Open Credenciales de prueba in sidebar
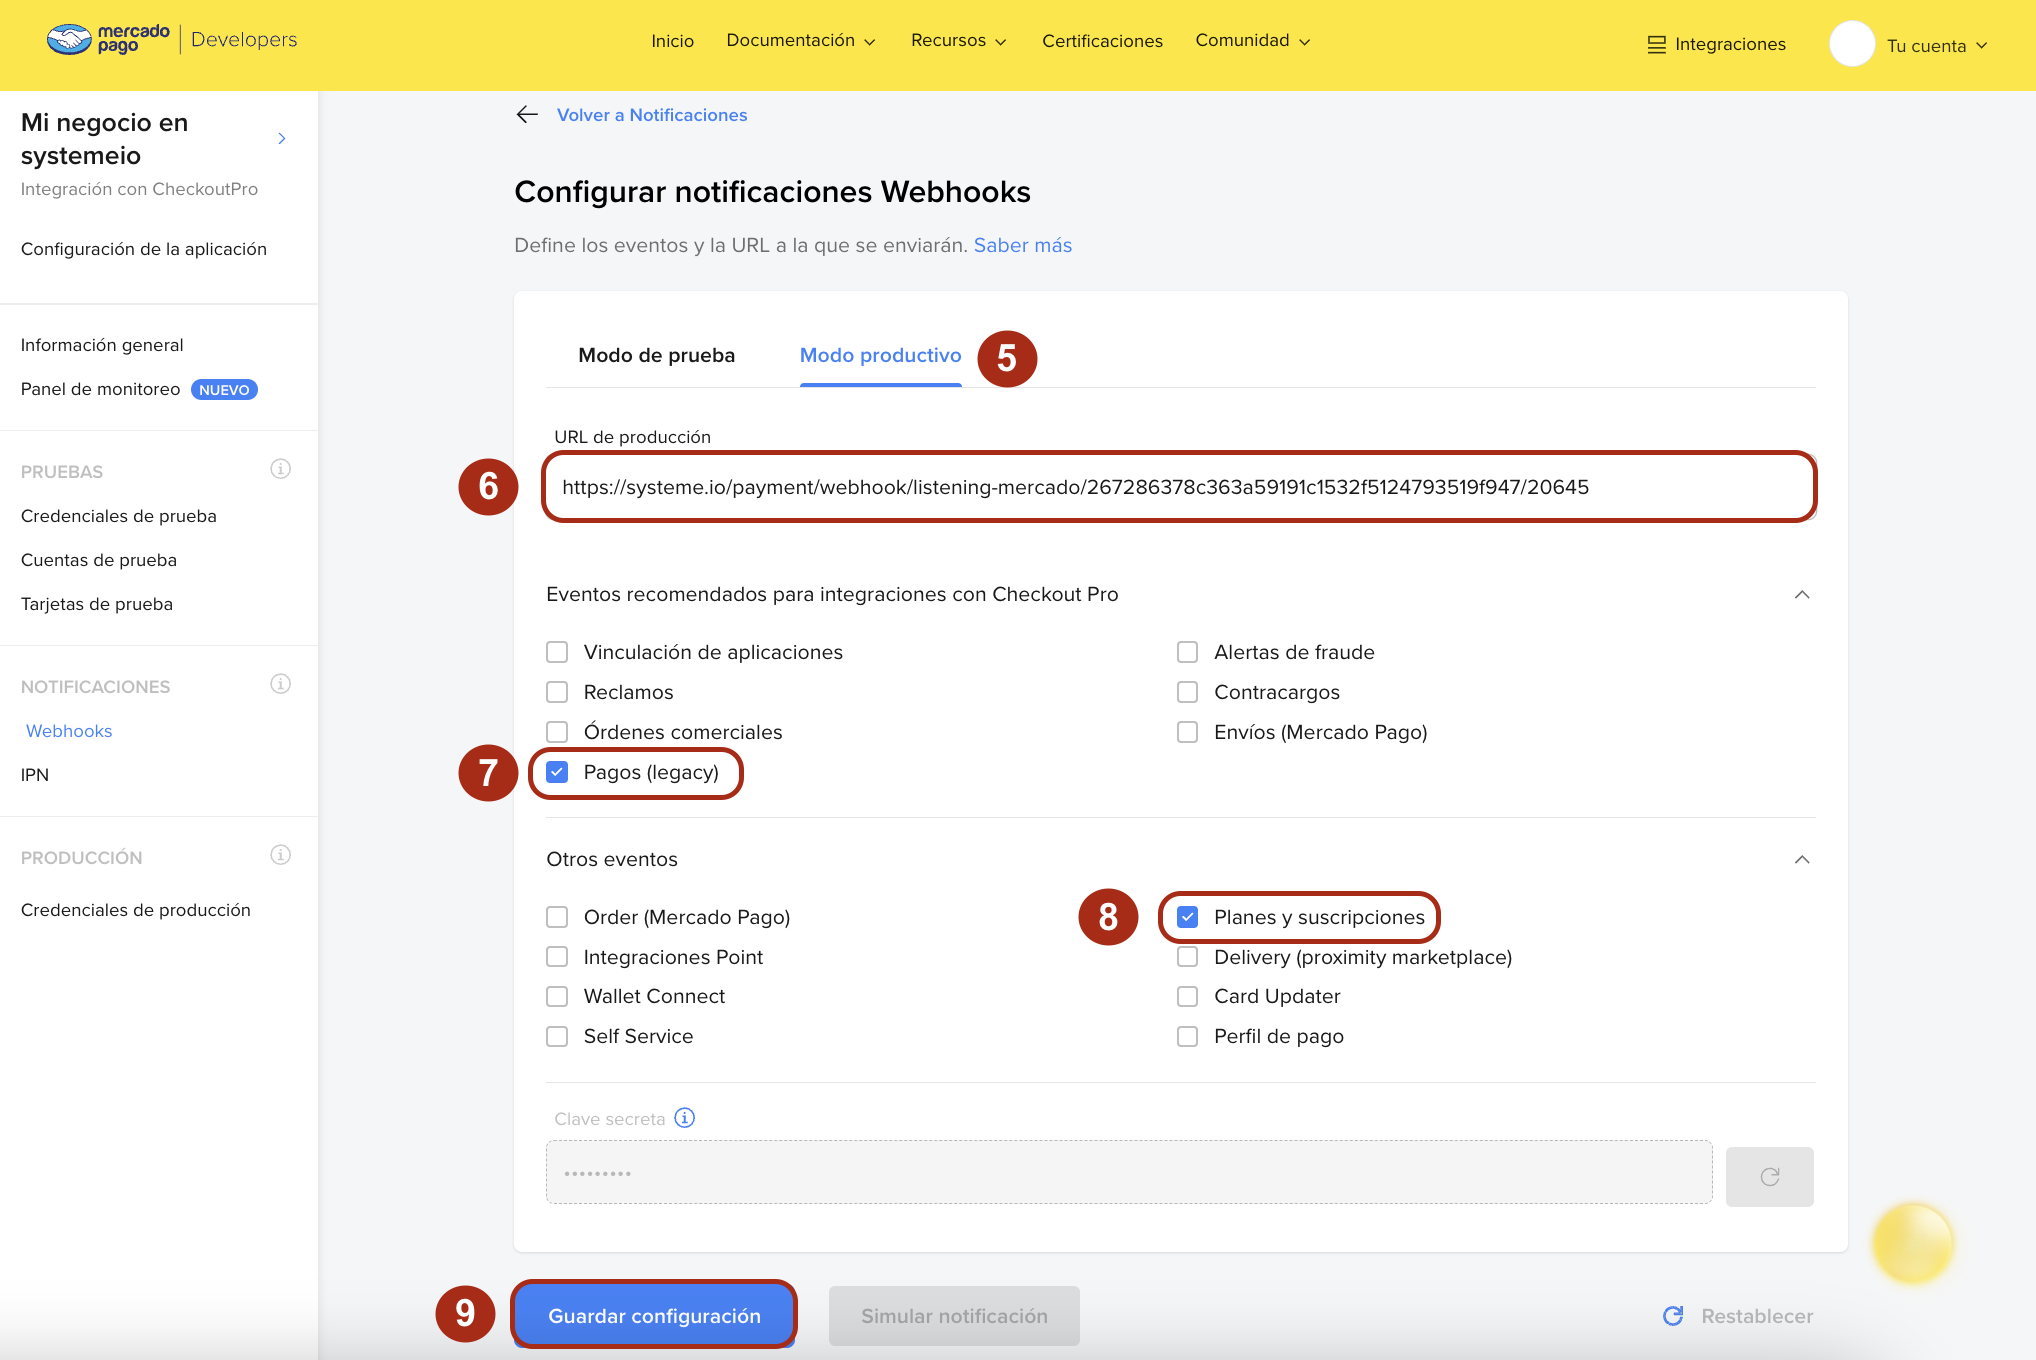 click(x=119, y=516)
